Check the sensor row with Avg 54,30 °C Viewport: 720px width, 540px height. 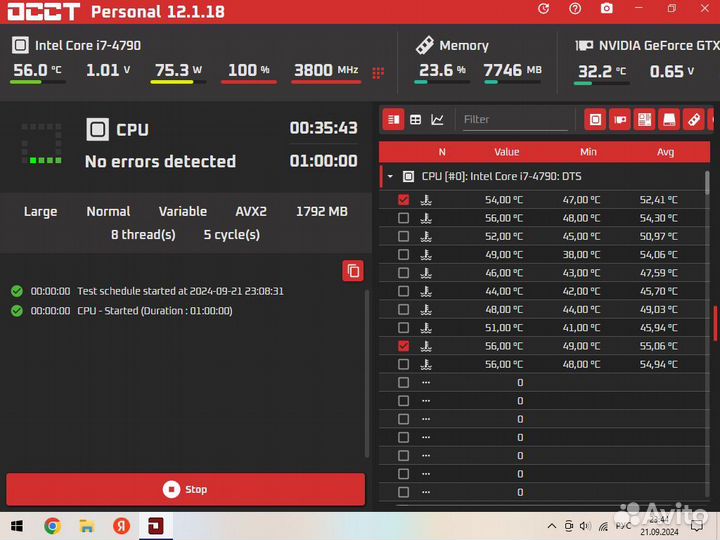click(404, 218)
